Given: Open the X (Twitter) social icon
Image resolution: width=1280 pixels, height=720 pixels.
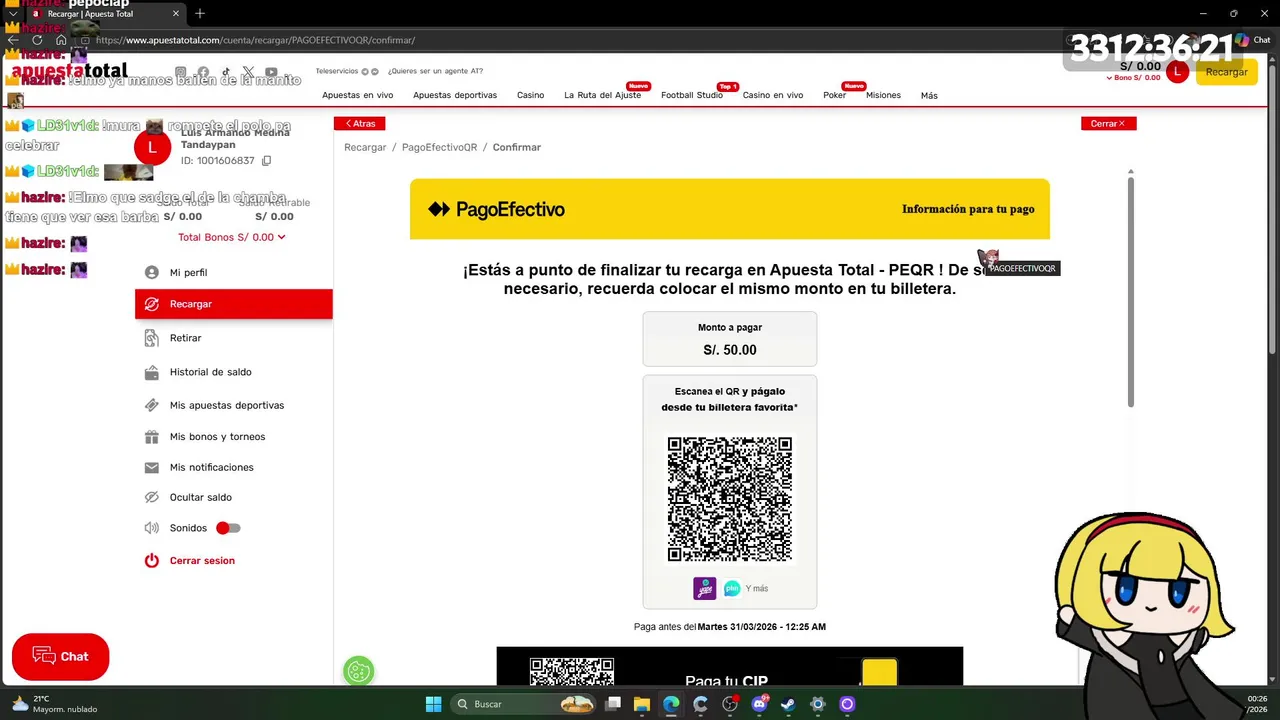Looking at the screenshot, I should coord(248,72).
